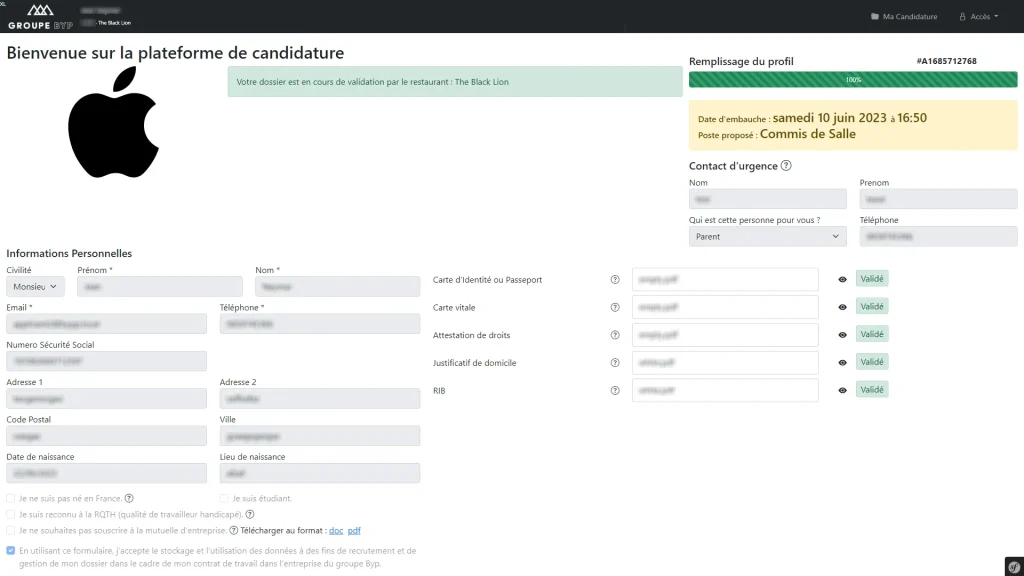The height and width of the screenshot is (576, 1024).
Task: Click the Carte d'Identité file name field
Action: 725,280
